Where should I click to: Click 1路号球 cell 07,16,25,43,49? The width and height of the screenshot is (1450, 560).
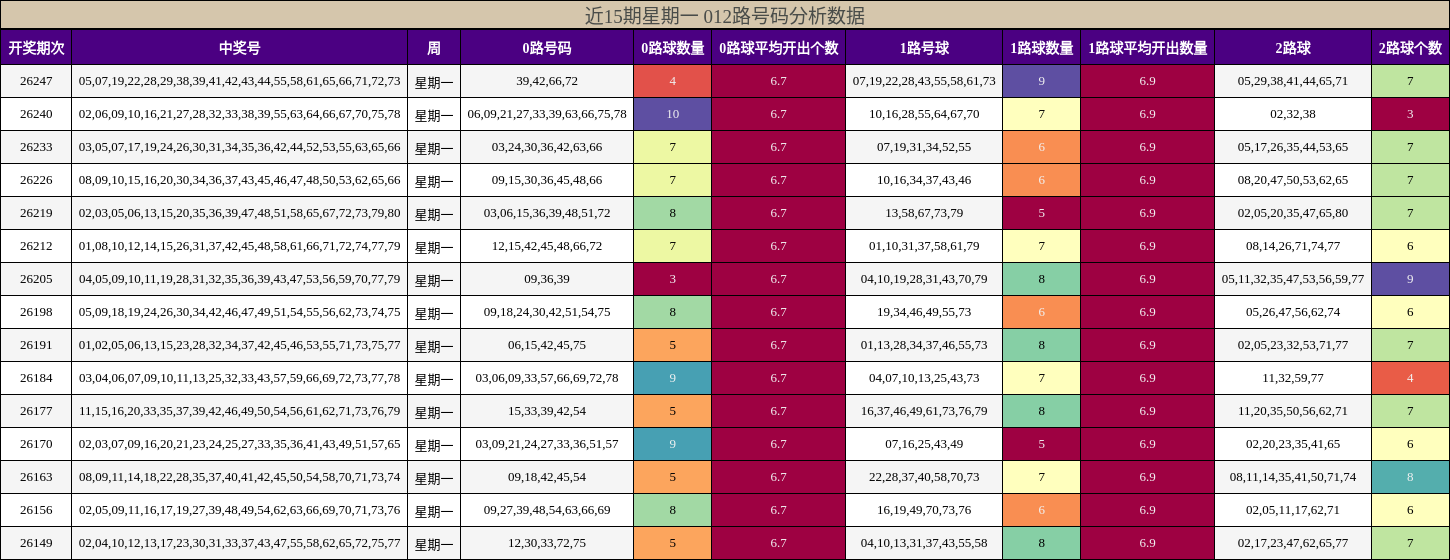[x=924, y=444]
